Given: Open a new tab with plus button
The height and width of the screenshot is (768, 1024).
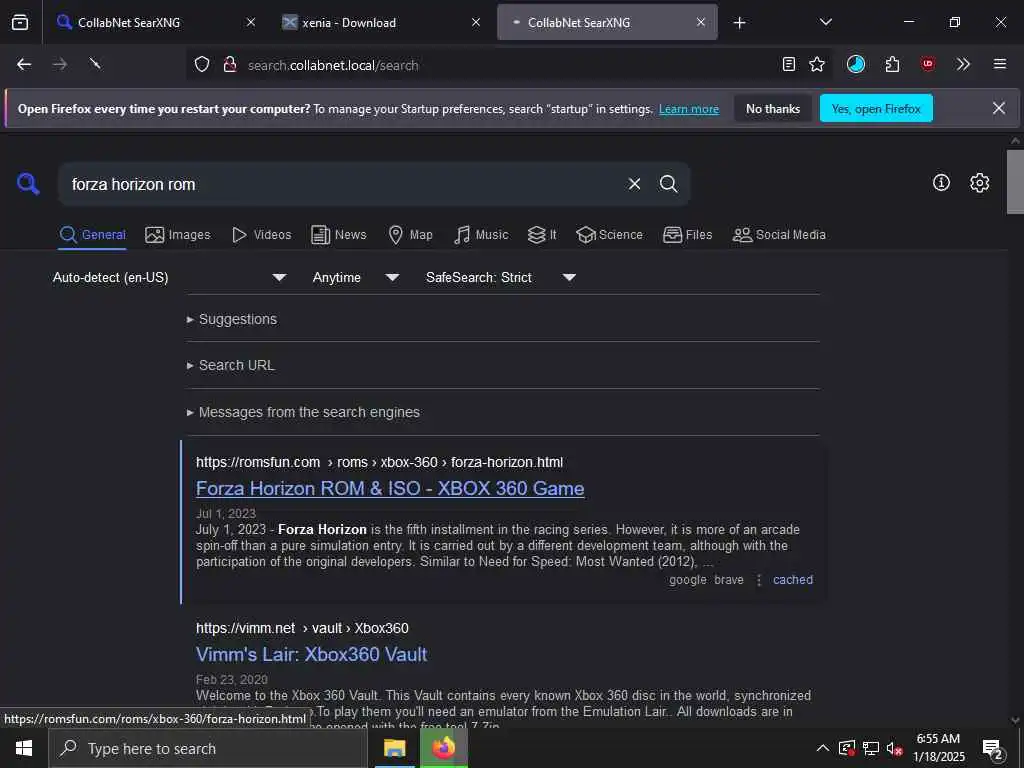Looking at the screenshot, I should [739, 23].
